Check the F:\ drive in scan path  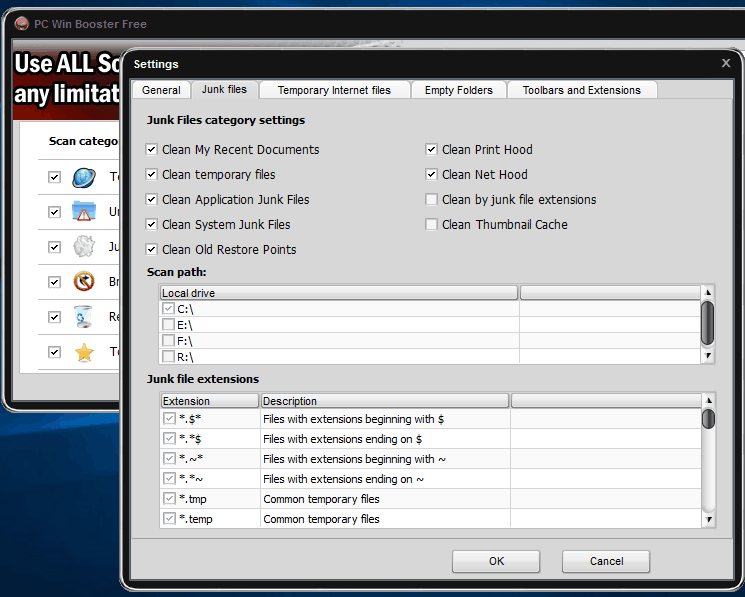pyautogui.click(x=168, y=340)
